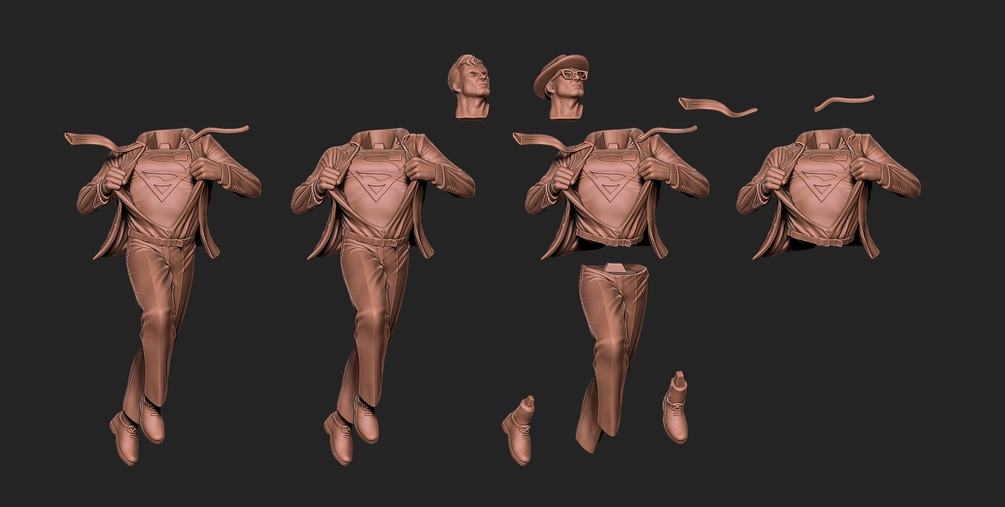Select the detached shoe left of the trousers
Screen dimensions: 1005x507
point(519,431)
